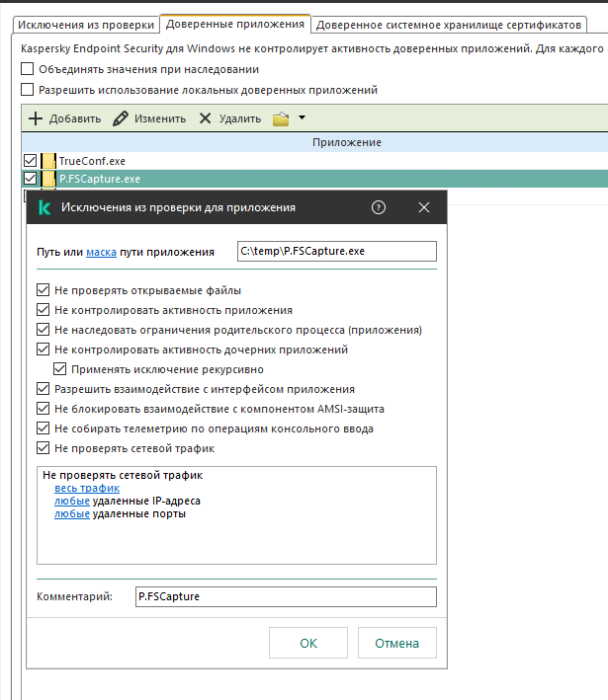Click the Добавить toolbar label

75,119
